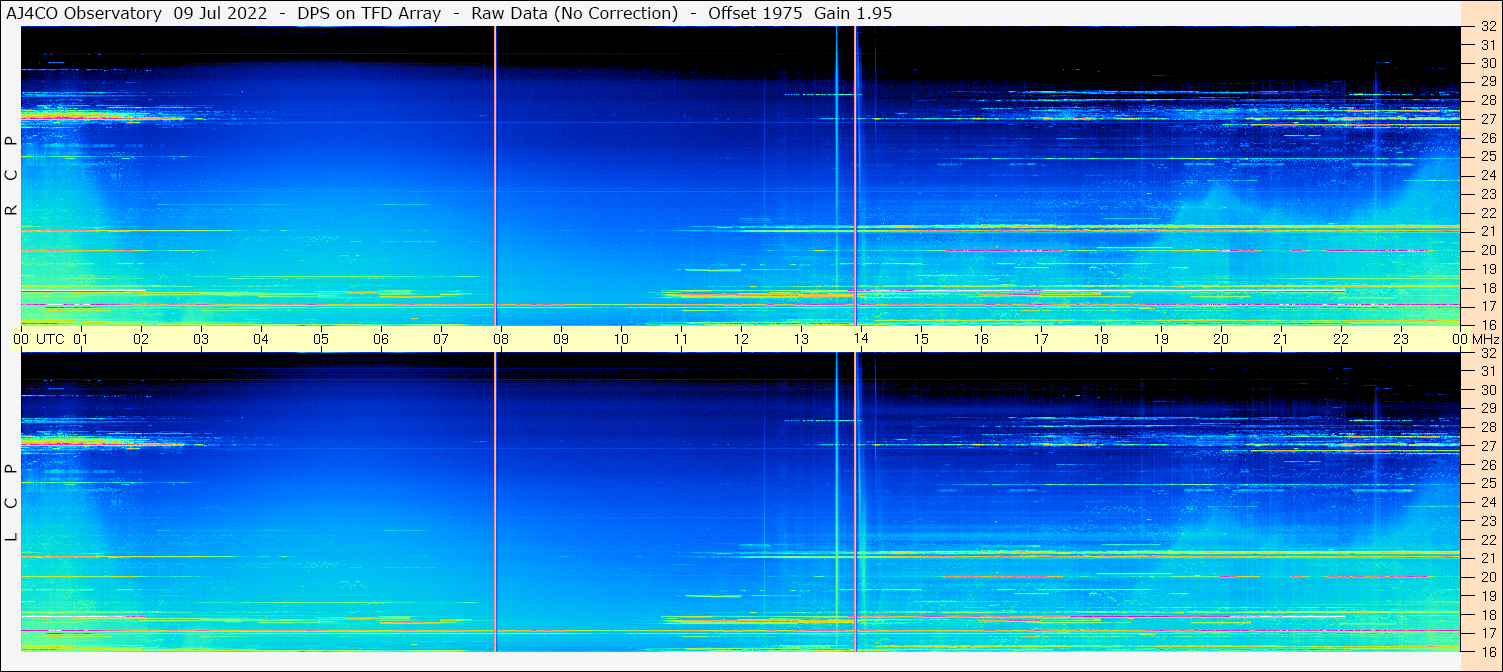Click the 17 MHz label of LCP panel

[x=1487, y=633]
